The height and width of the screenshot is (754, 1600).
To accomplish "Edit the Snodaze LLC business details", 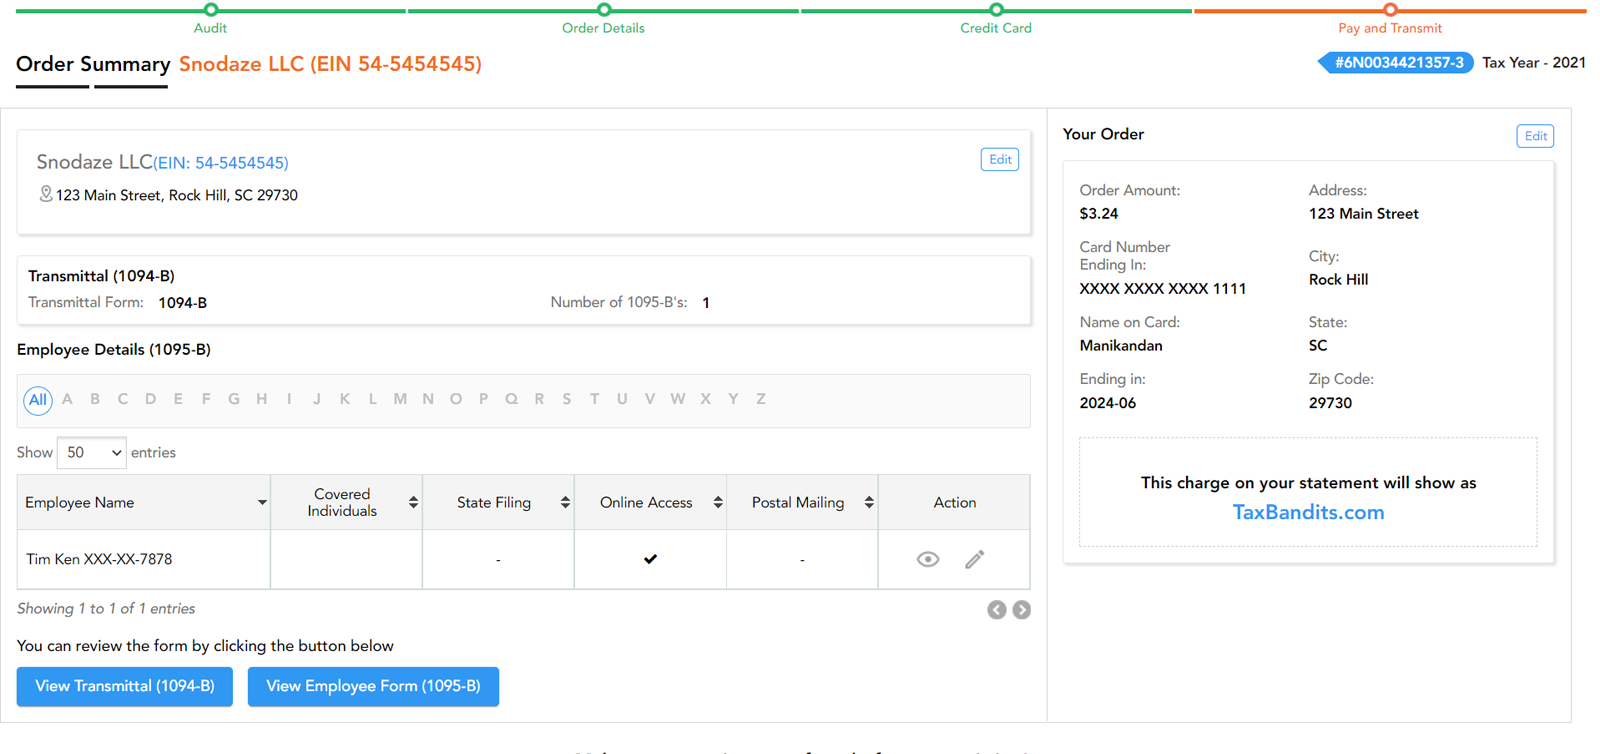I will click(x=1000, y=159).
